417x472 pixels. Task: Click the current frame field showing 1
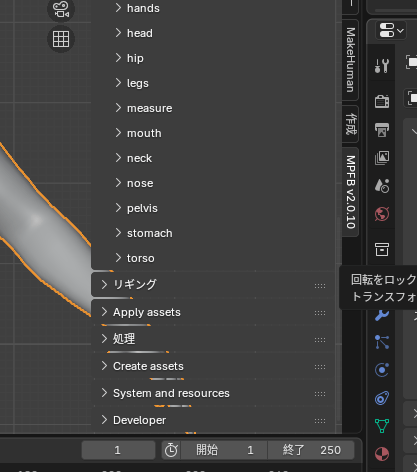click(x=118, y=450)
